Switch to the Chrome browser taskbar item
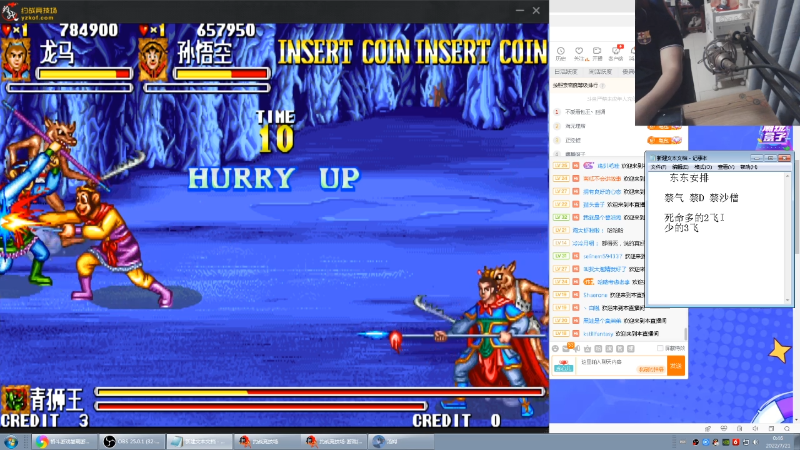 point(65,441)
